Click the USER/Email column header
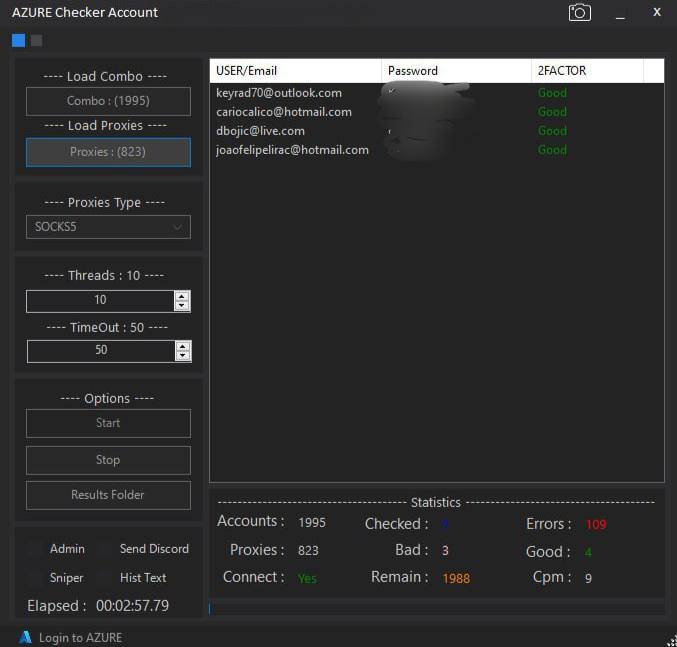 [295, 71]
